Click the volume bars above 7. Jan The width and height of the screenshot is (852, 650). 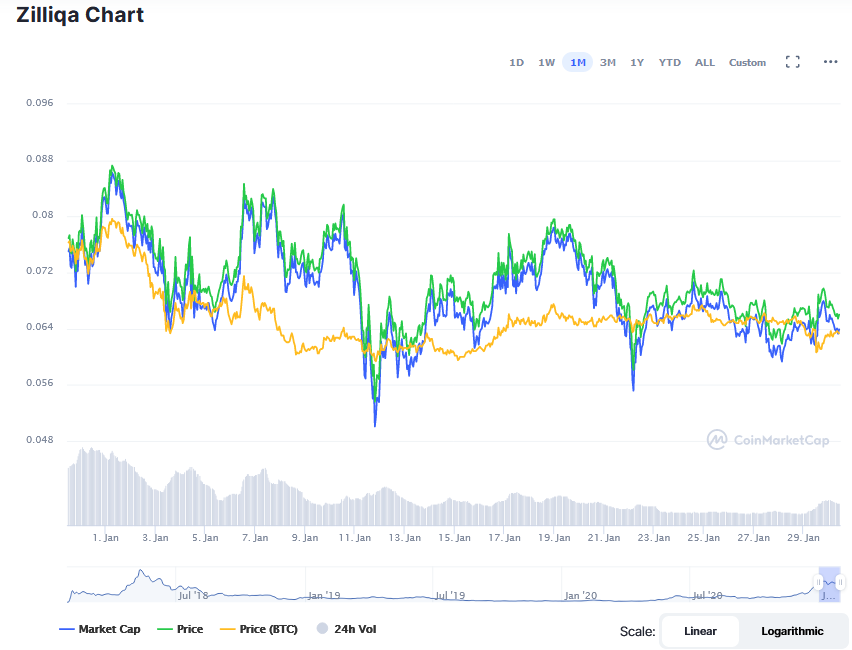(x=255, y=500)
